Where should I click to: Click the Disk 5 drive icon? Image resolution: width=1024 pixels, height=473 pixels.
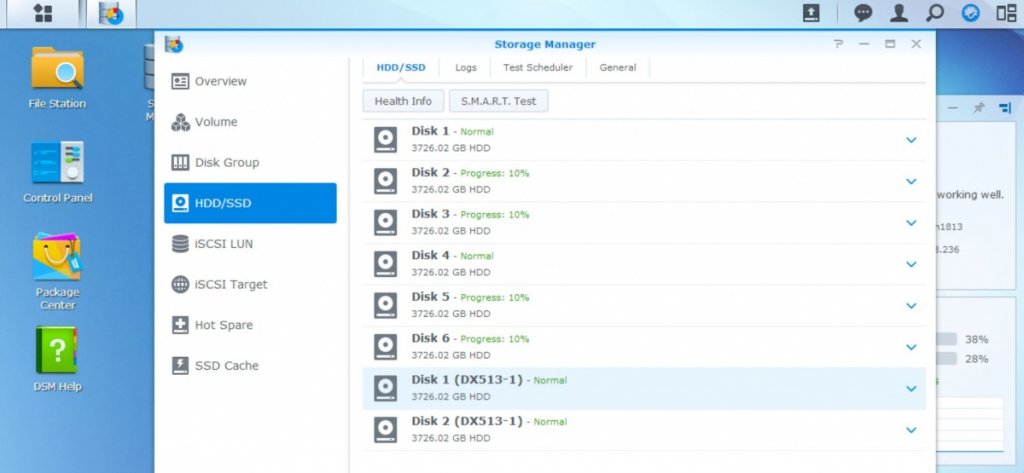point(385,306)
